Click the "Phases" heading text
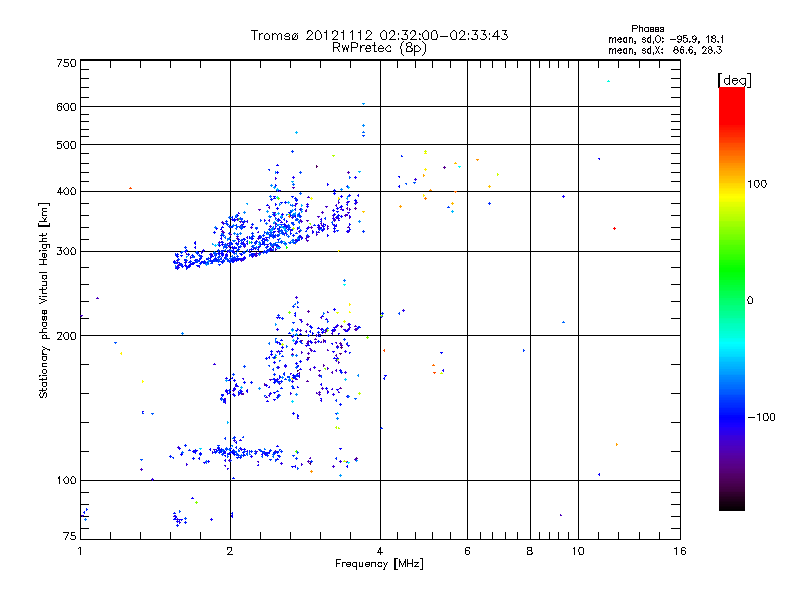Screen dimensions: 800x600 click(x=647, y=29)
